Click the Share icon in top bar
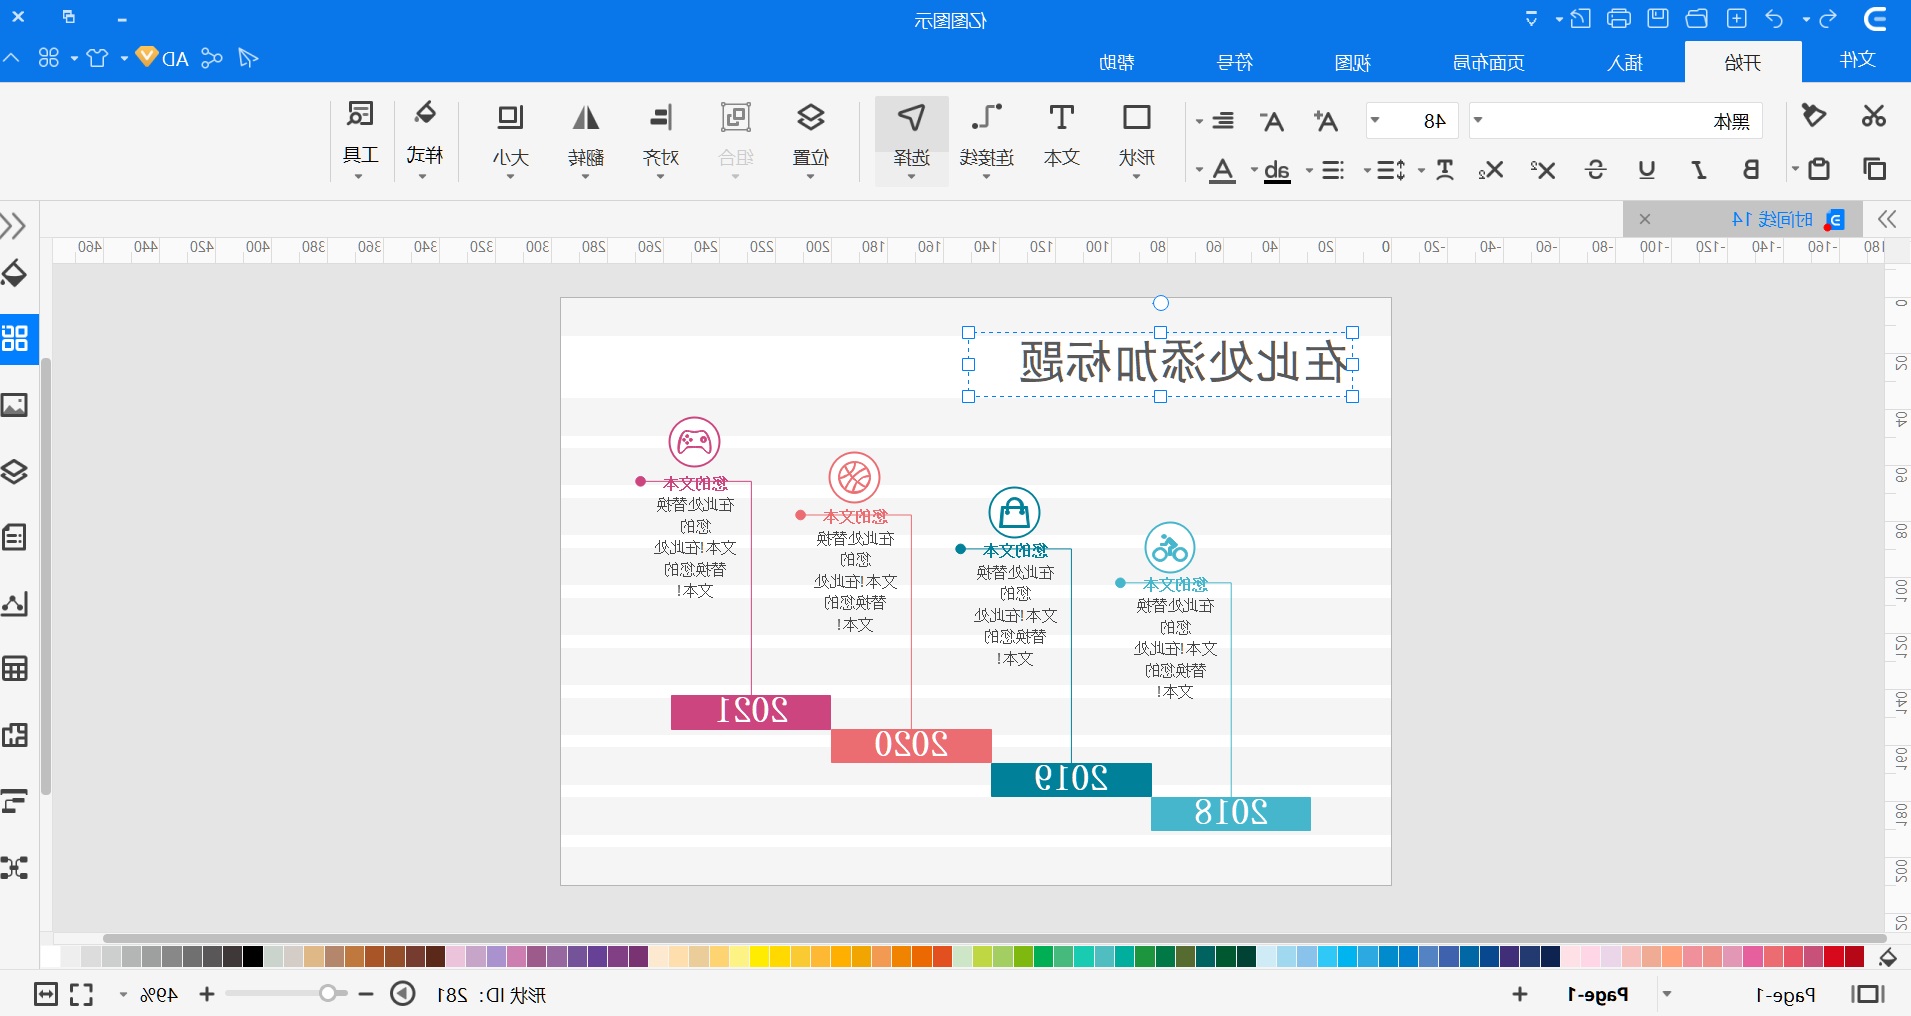Screen dimensions: 1911x1016 tap(211, 58)
